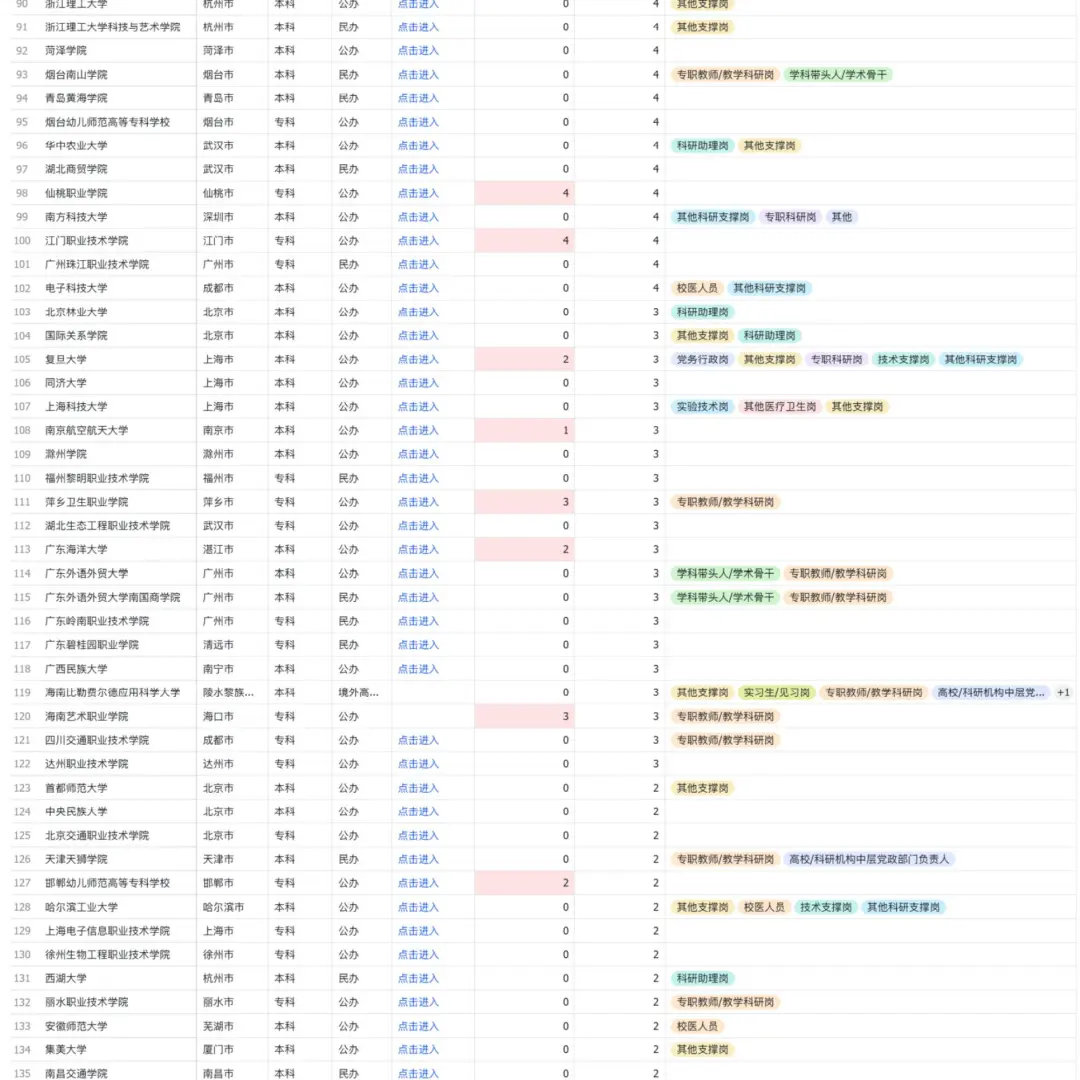Viewport: 1080px width, 1080px height.
Task: Follow the 点击进入 link for 广东海洋大学
Action: tap(417, 550)
